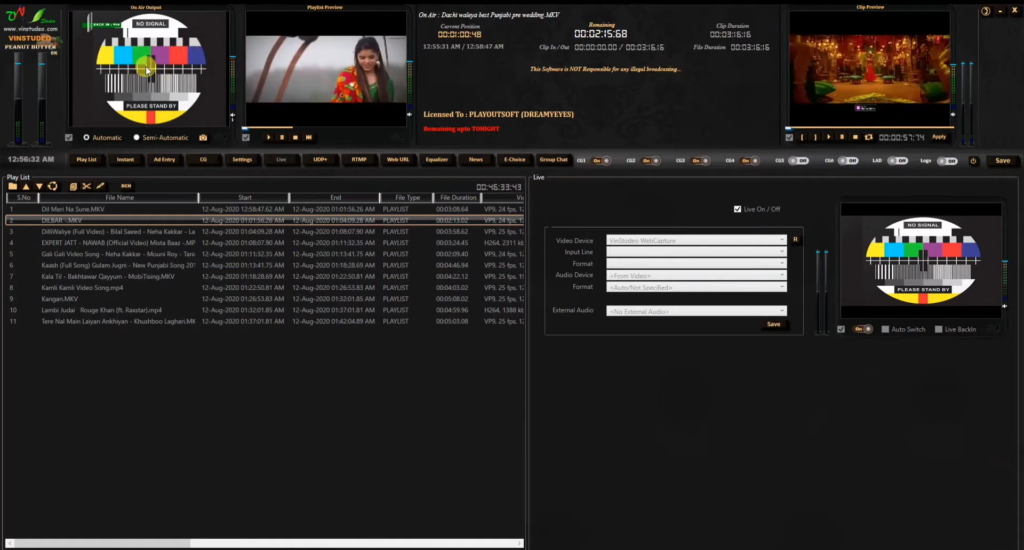Click the refresh icon in Play List toolbar
Image resolution: width=1024 pixels, height=550 pixels.
tap(52, 186)
